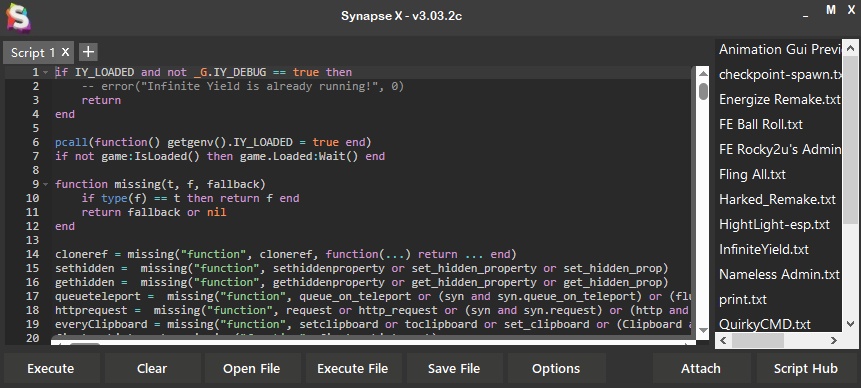Image resolution: width=861 pixels, height=388 pixels.
Task: Click the pcall(function() code line
Action: coord(213,143)
